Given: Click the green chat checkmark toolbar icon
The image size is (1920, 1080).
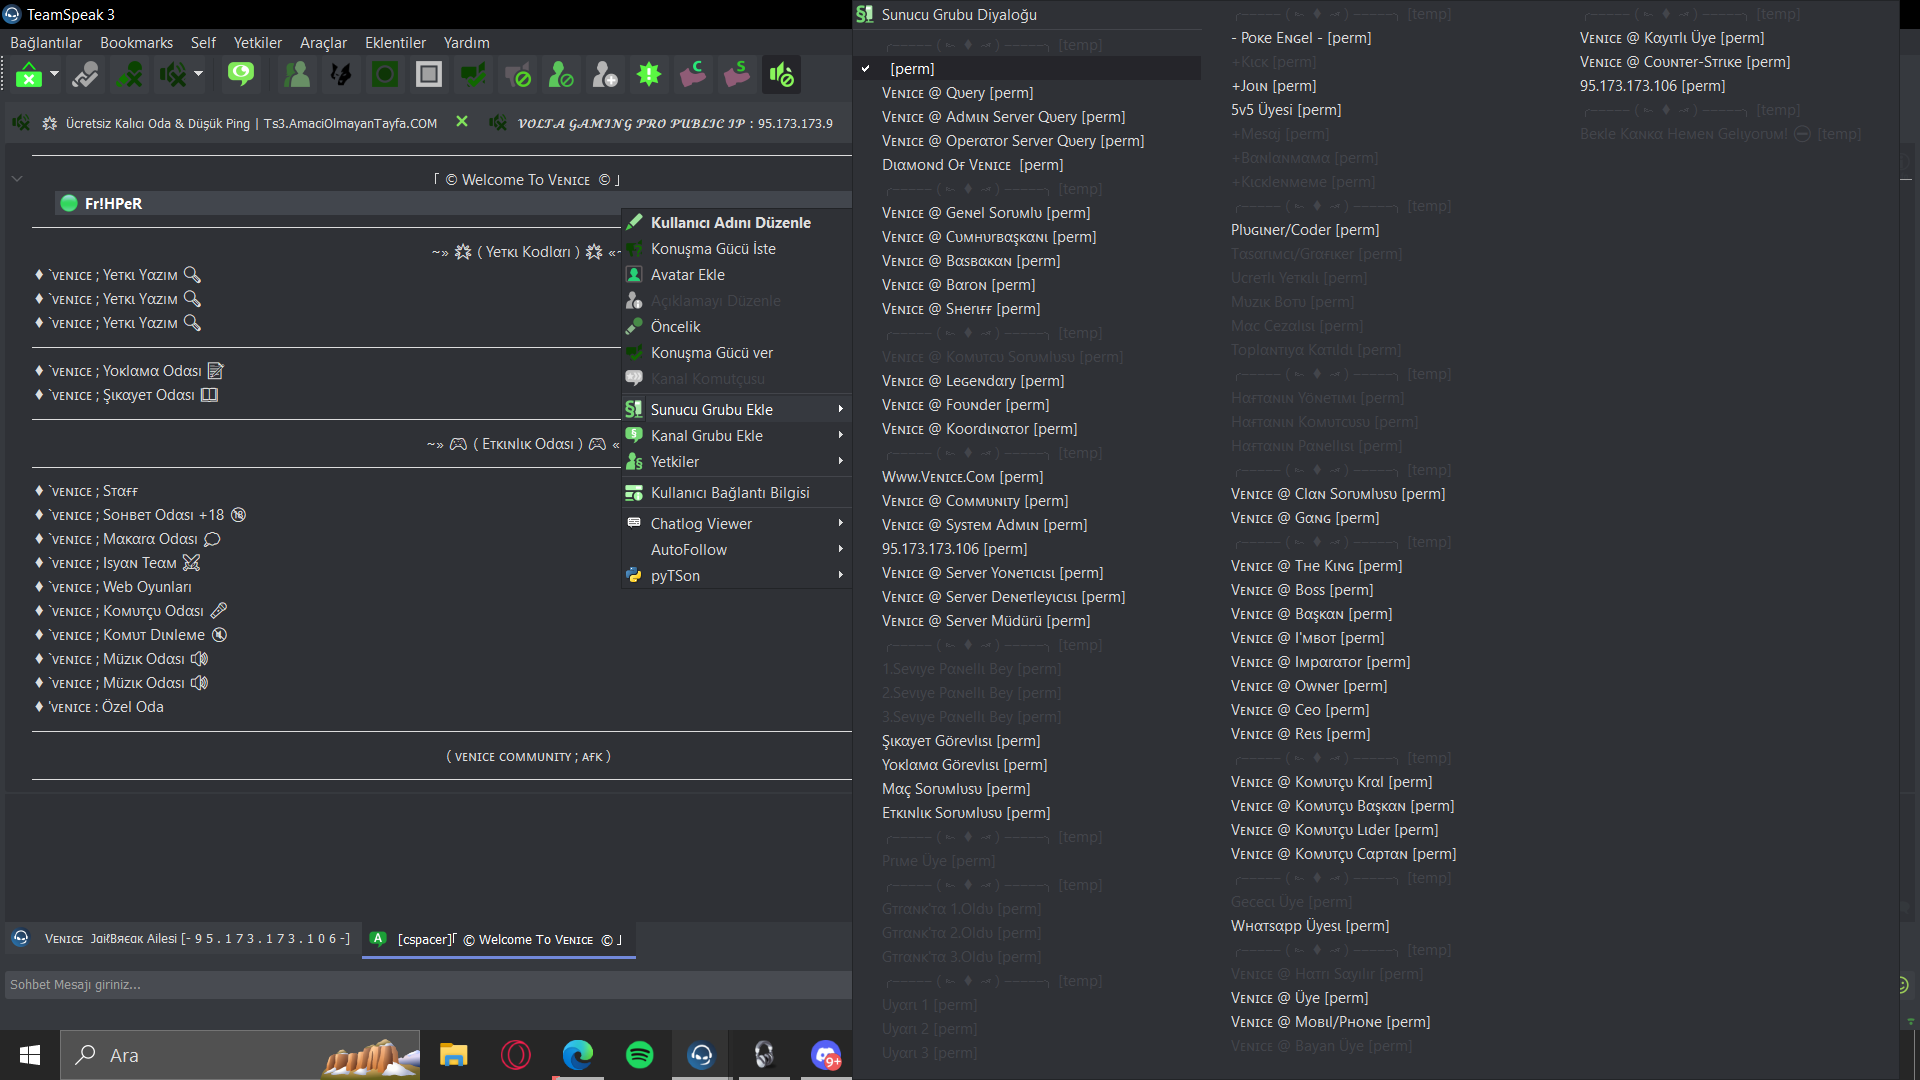Looking at the screenshot, I should pos(473,74).
